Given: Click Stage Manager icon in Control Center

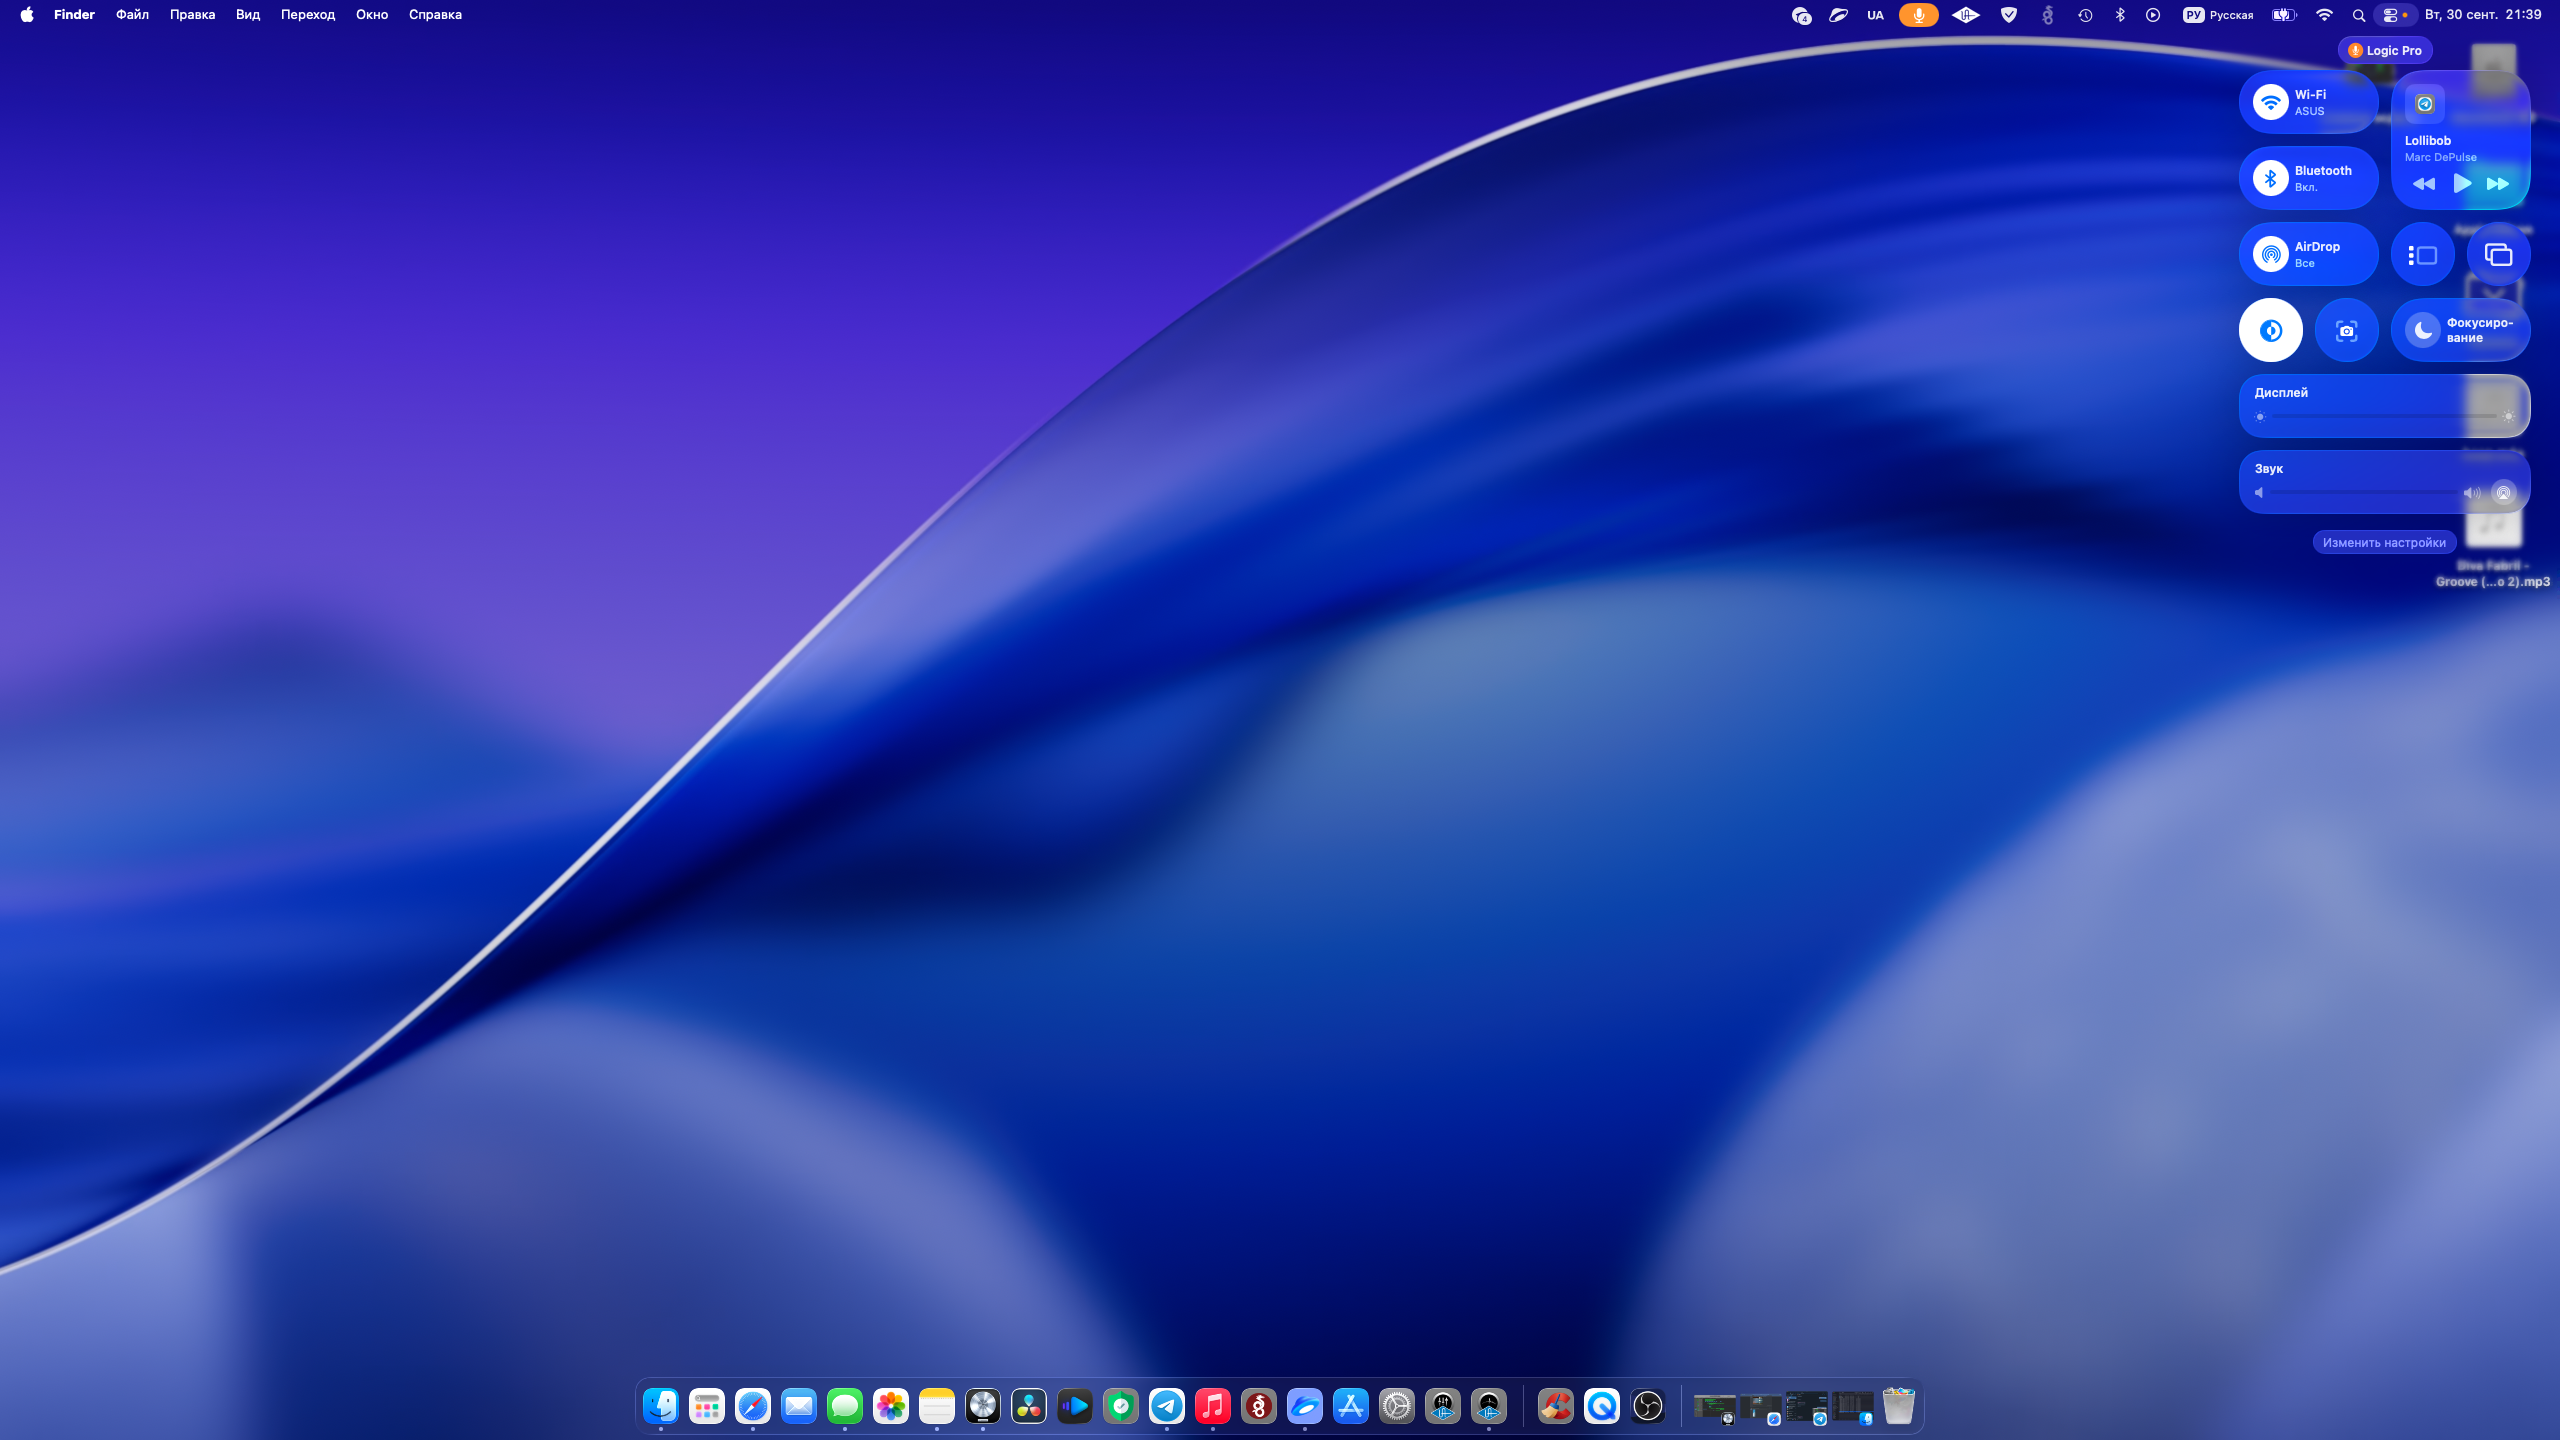Looking at the screenshot, I should pos(2422,255).
